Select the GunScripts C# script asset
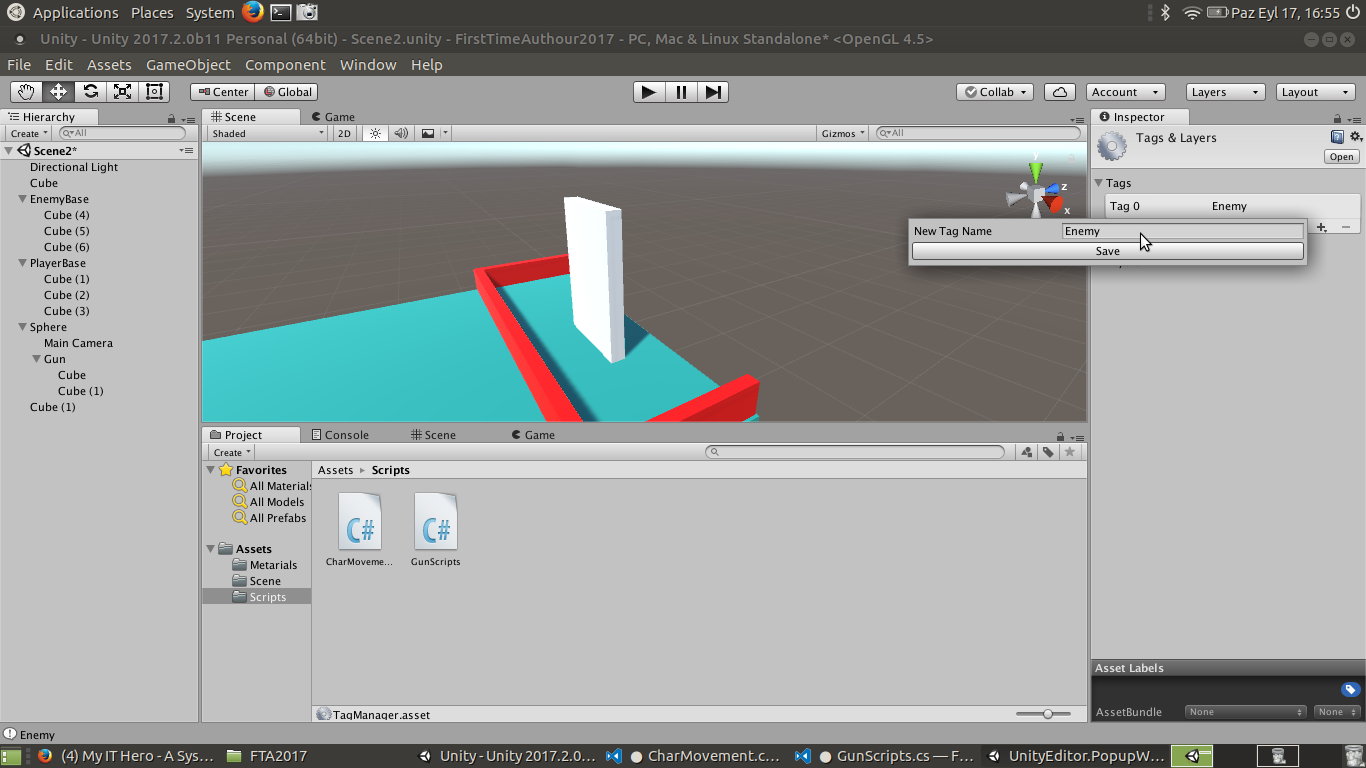The height and width of the screenshot is (768, 1366). coord(436,530)
